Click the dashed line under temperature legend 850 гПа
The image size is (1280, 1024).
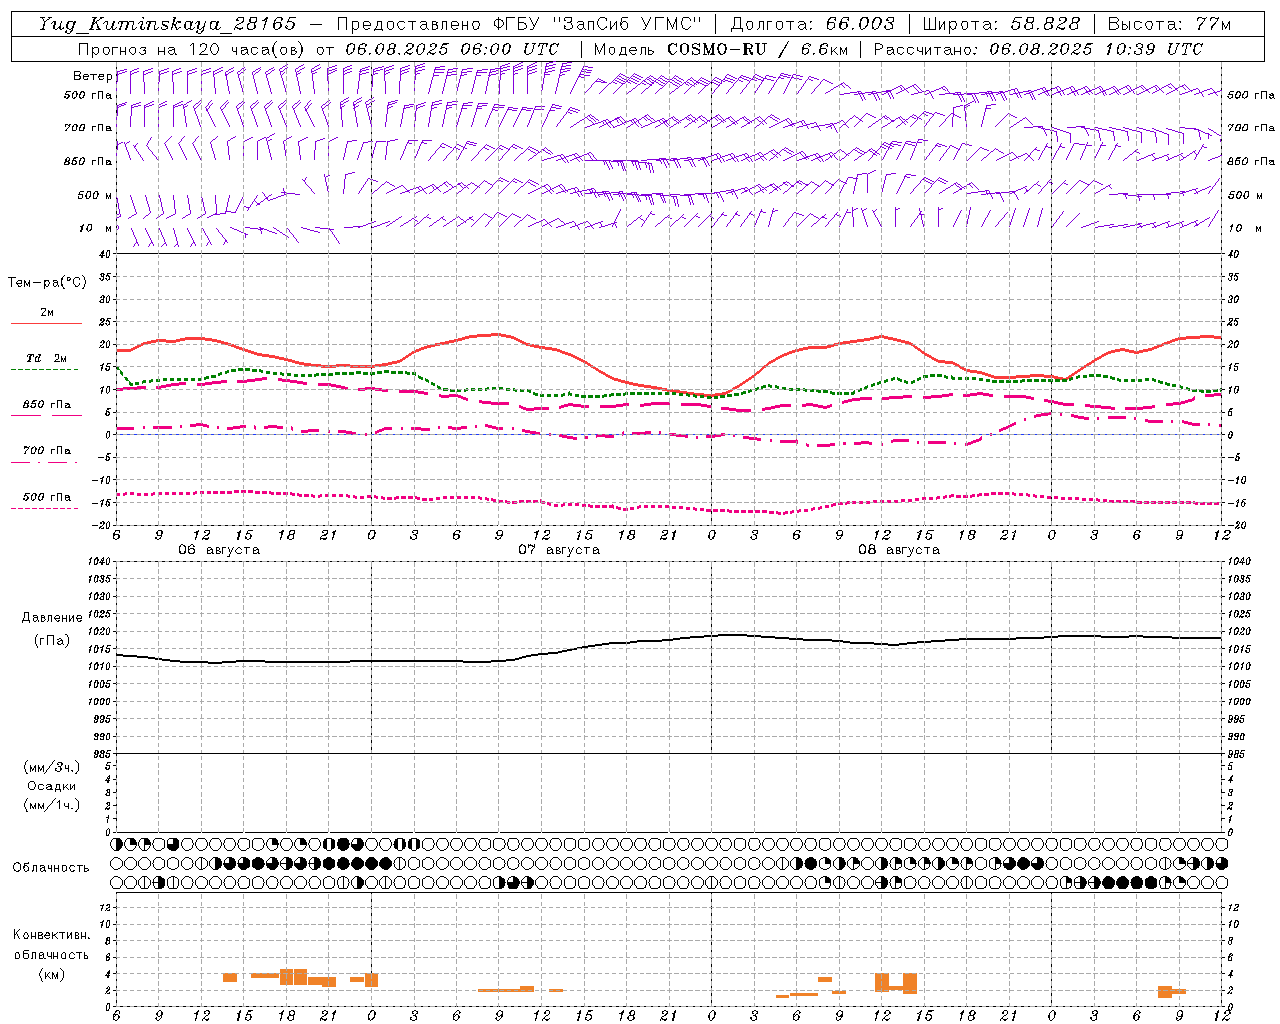click(46, 415)
